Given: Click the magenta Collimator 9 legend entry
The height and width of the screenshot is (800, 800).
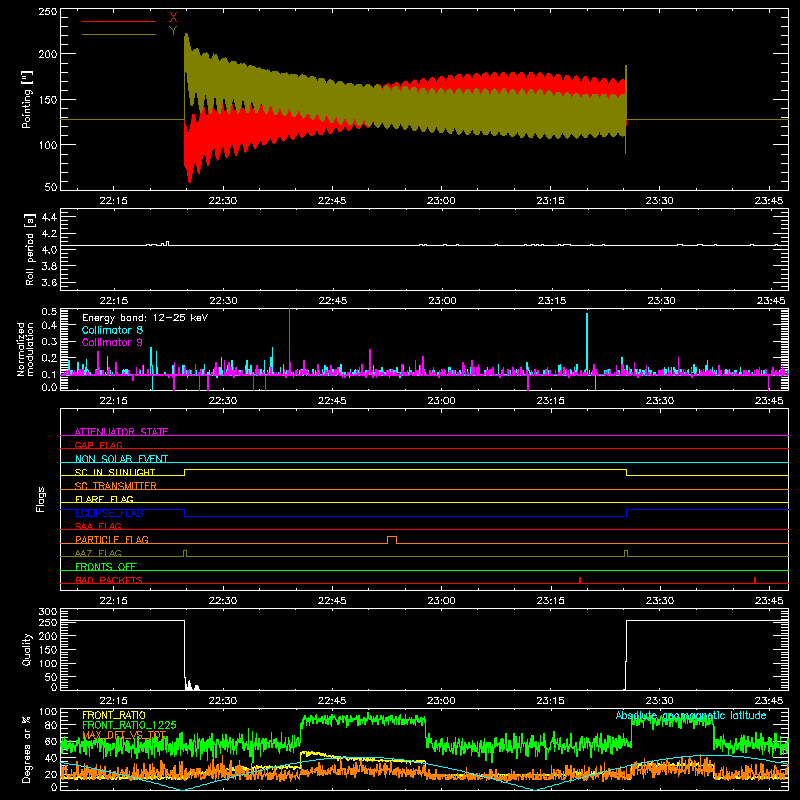Looking at the screenshot, I should tap(112, 342).
